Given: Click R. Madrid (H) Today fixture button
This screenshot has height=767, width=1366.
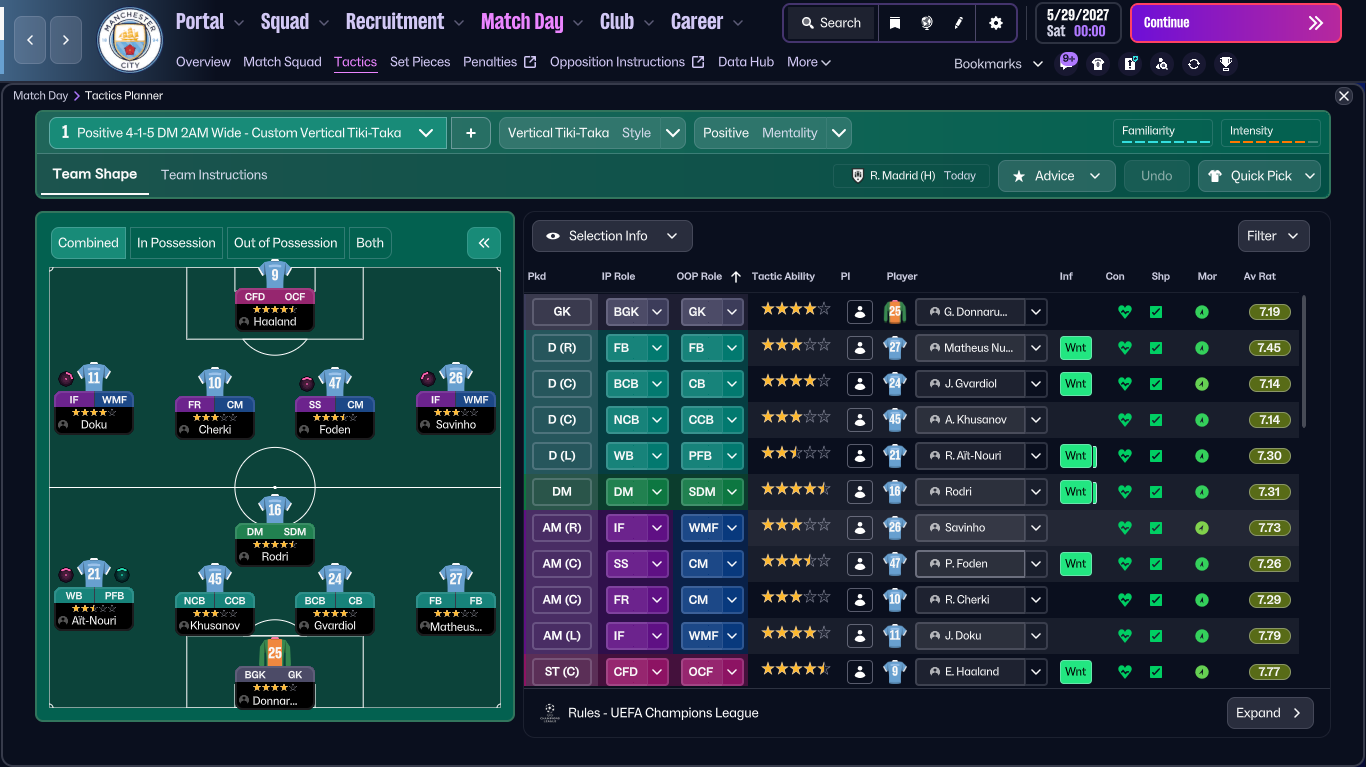Looking at the screenshot, I should tap(911, 176).
